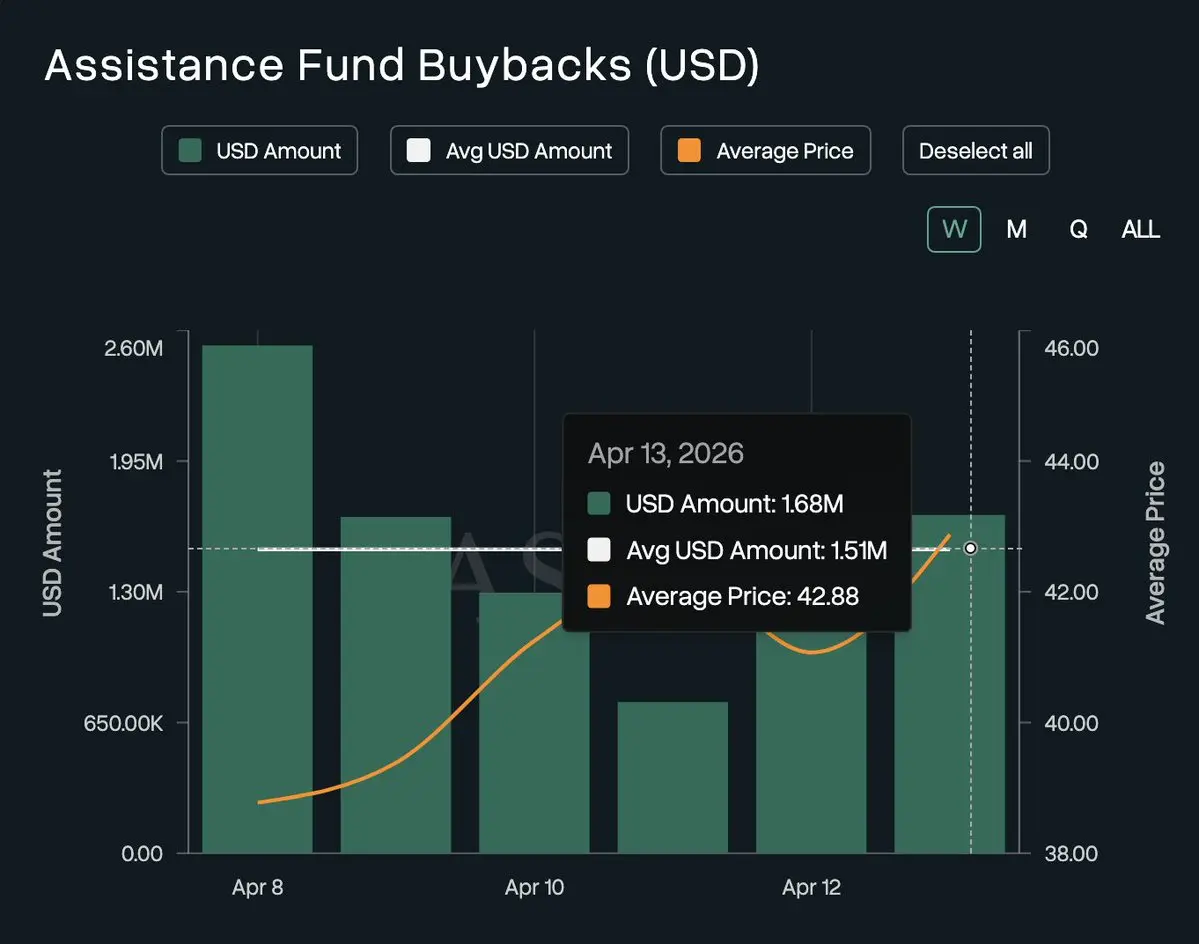Click the Apr 12 x-axis label
The width and height of the screenshot is (1199, 944).
811,888
